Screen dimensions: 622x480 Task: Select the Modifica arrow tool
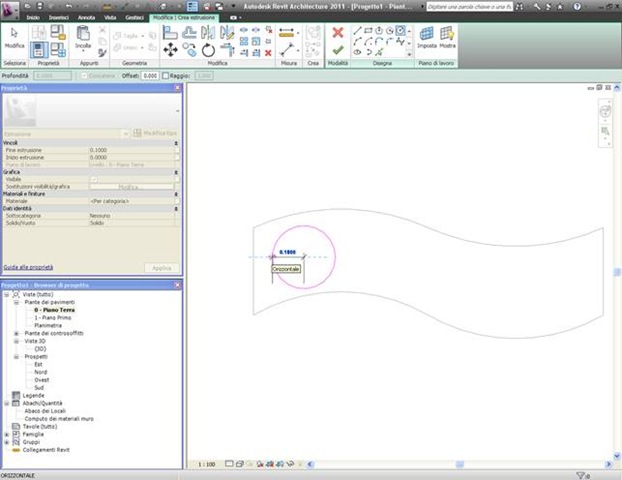point(14,36)
